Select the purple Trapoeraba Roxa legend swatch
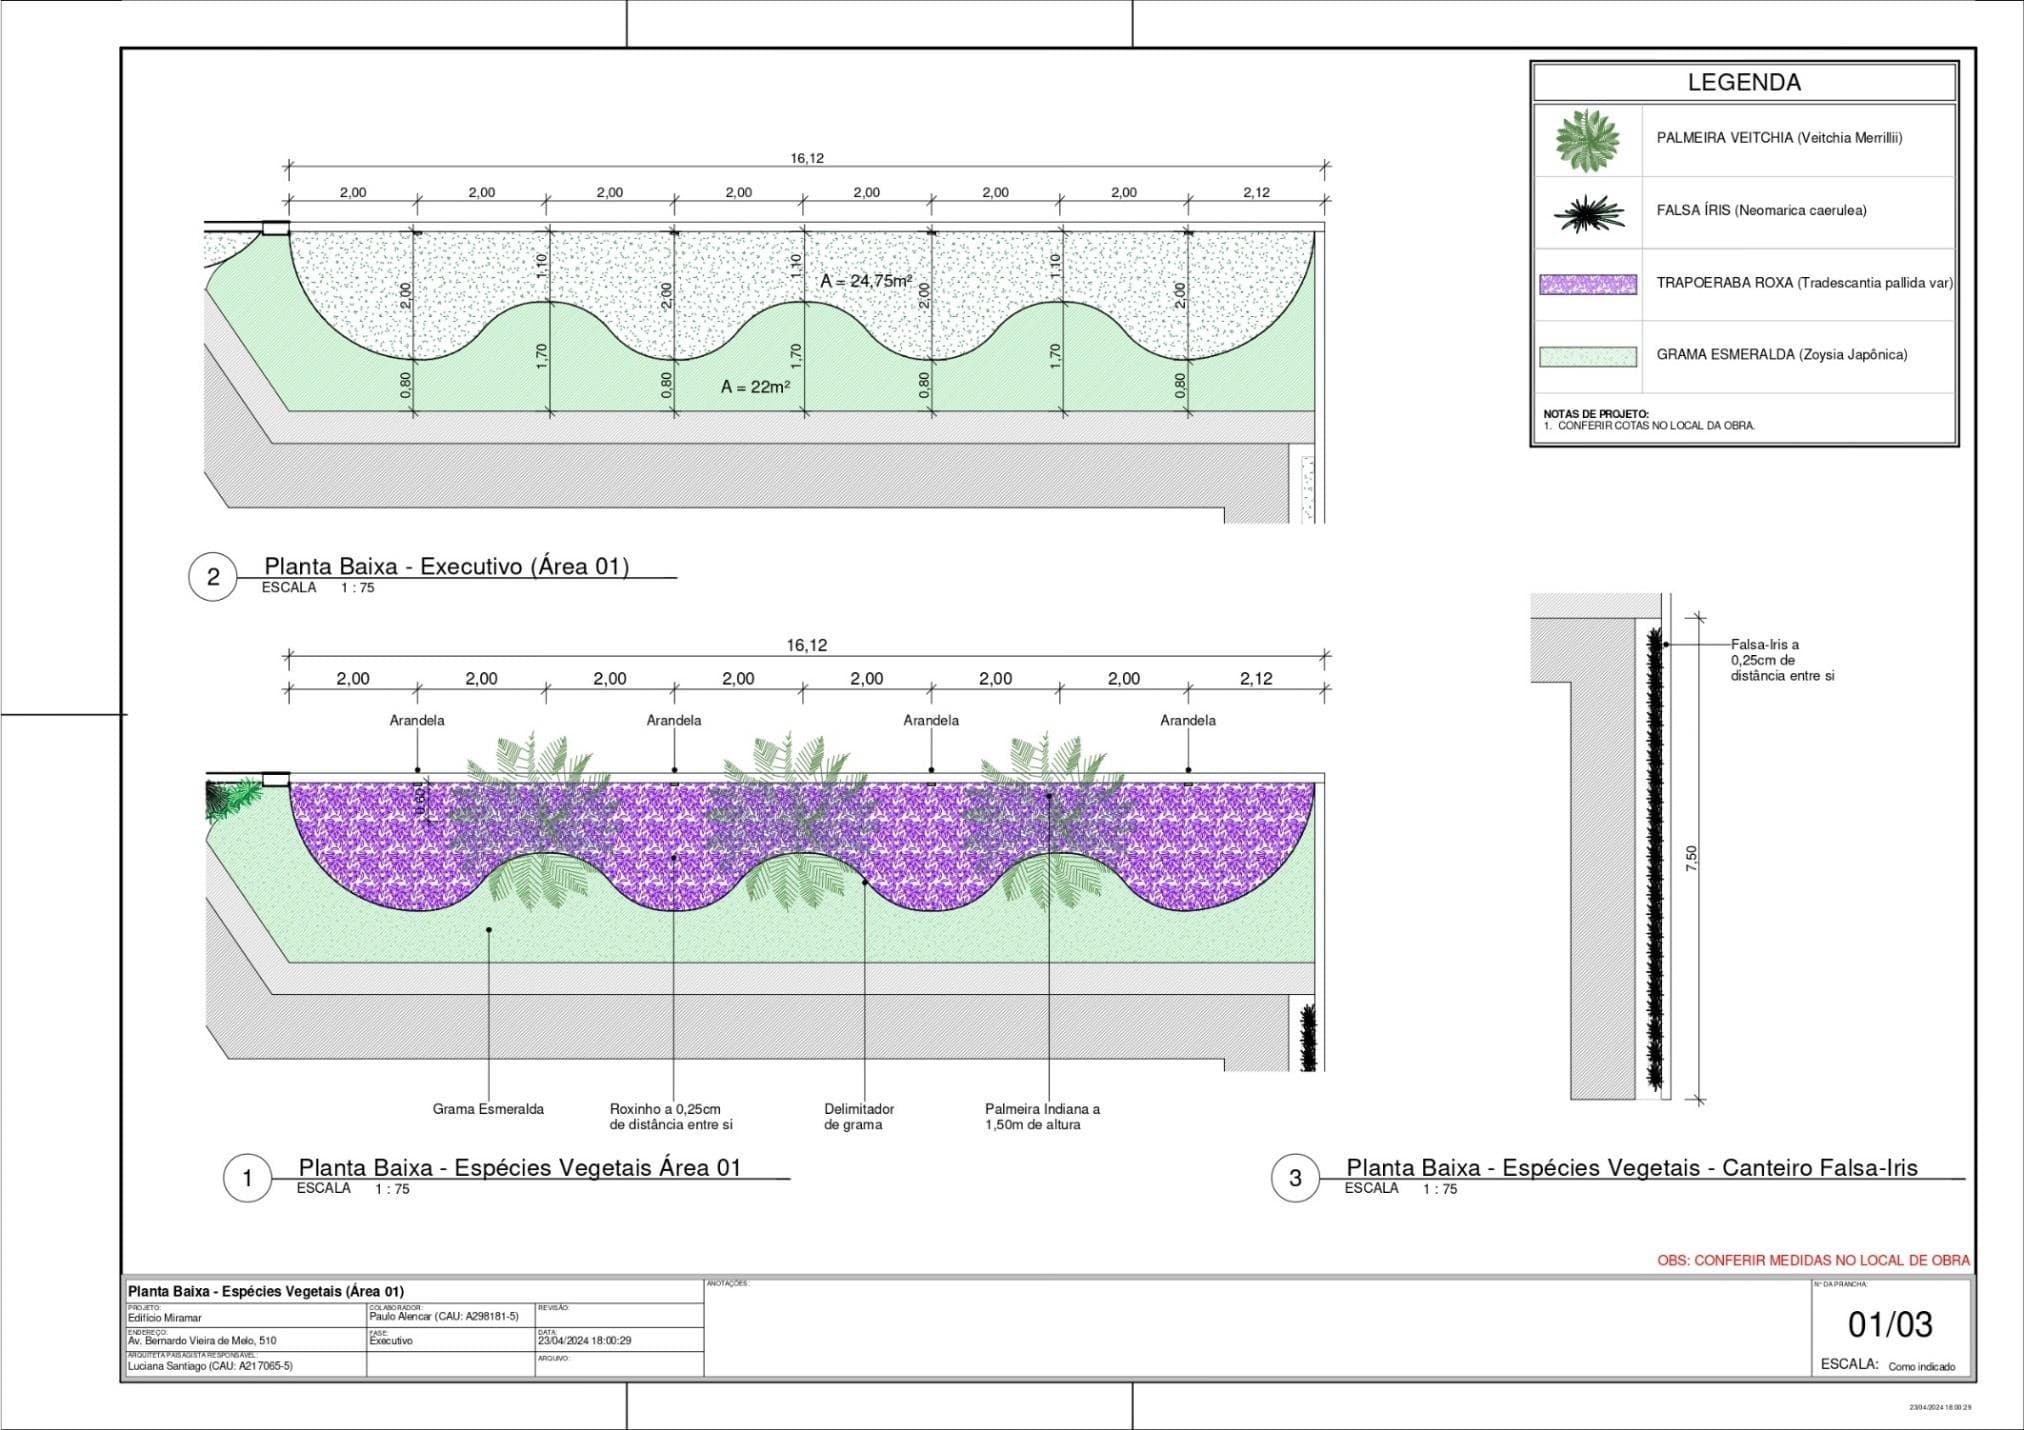Screen dimensions: 2024x1430 point(1588,284)
